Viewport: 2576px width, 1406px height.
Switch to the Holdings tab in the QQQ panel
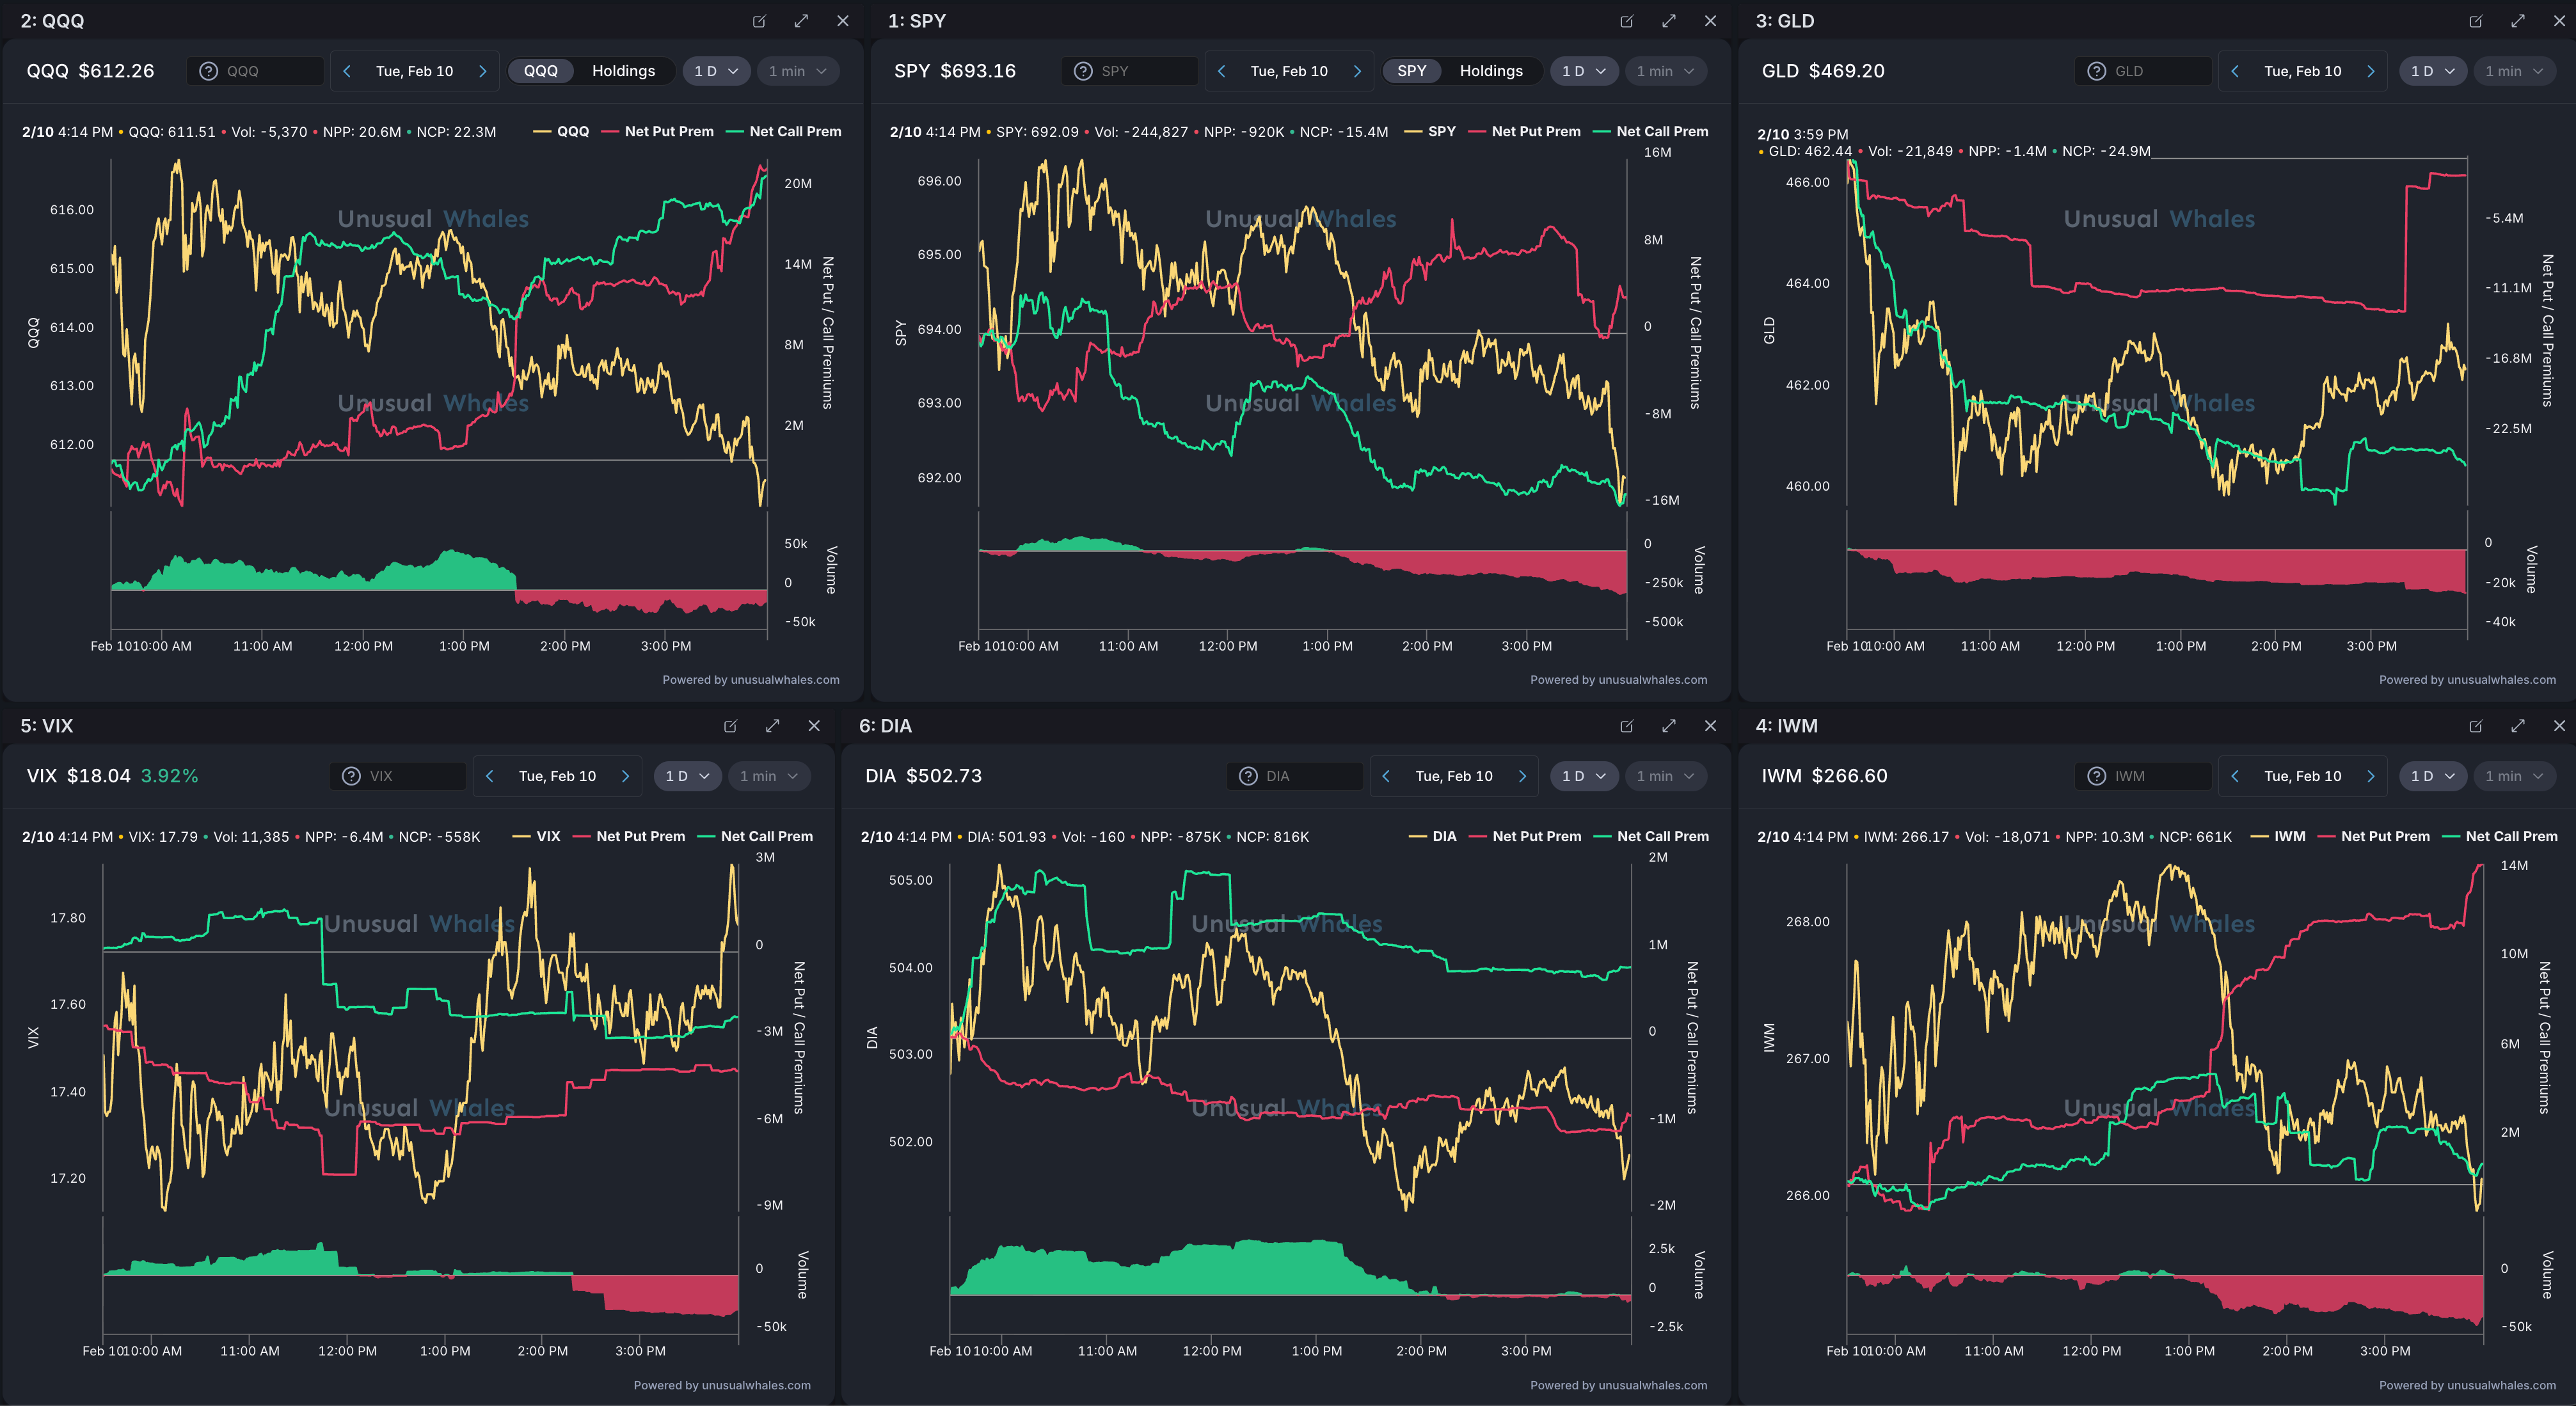pos(623,71)
